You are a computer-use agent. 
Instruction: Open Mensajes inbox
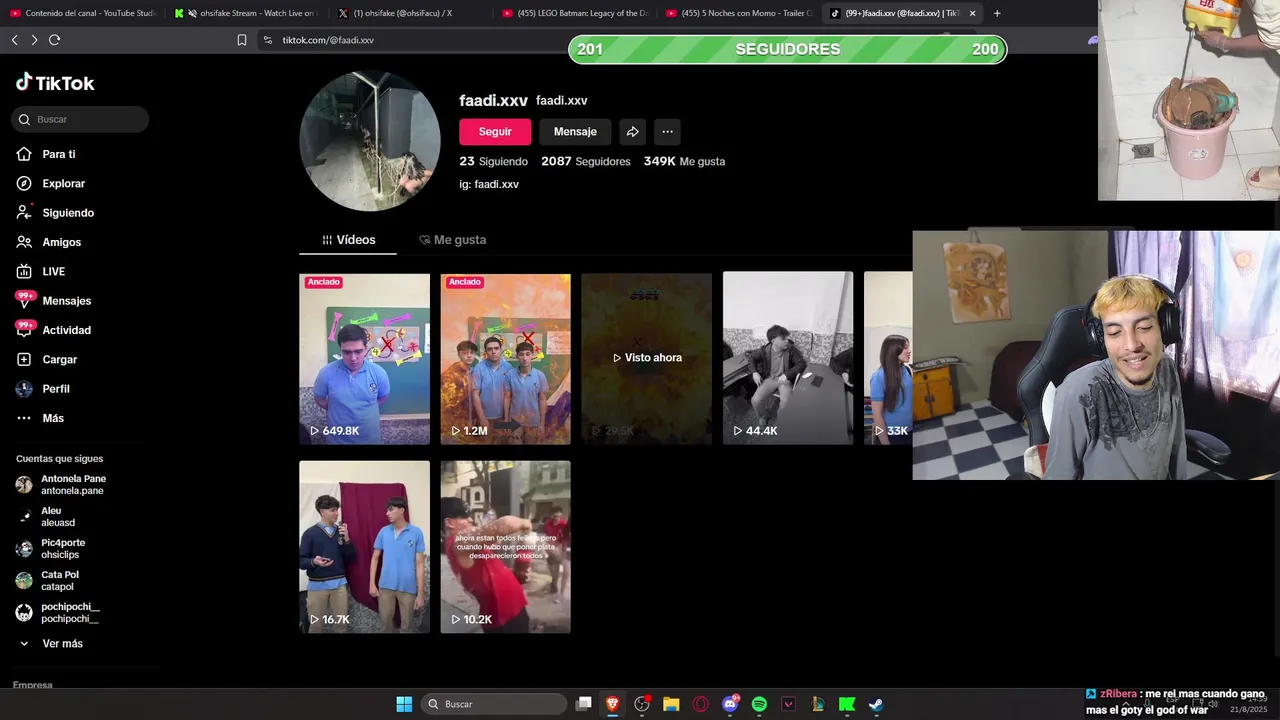pyautogui.click(x=54, y=301)
